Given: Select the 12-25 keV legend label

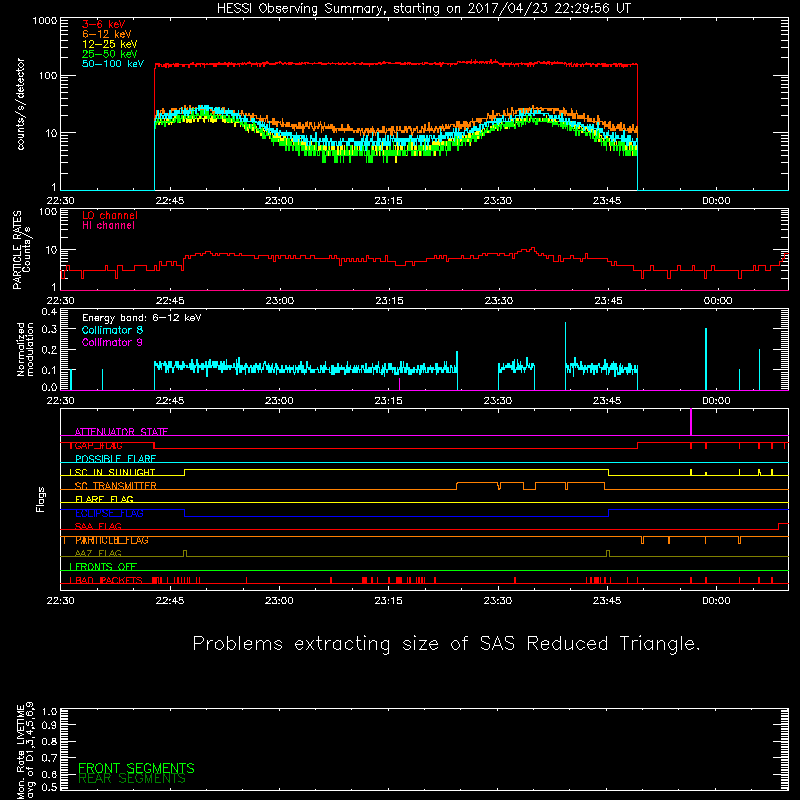Looking at the screenshot, I should (x=109, y=44).
